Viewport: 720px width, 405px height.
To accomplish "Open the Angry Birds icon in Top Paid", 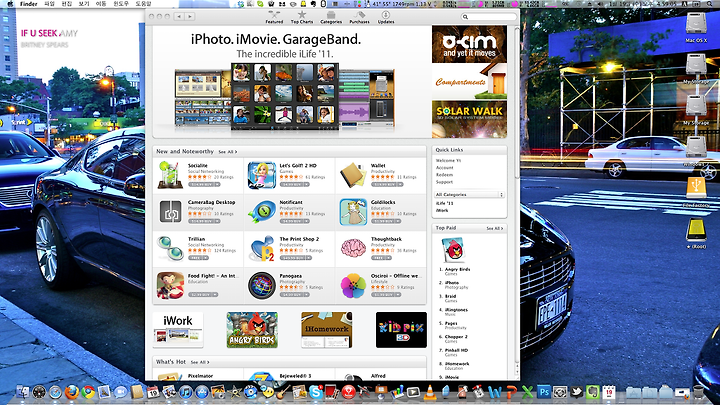I will click(453, 250).
